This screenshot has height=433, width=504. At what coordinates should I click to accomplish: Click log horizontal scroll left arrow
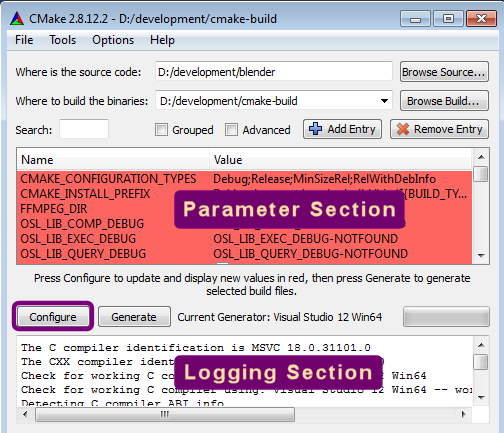(x=25, y=414)
